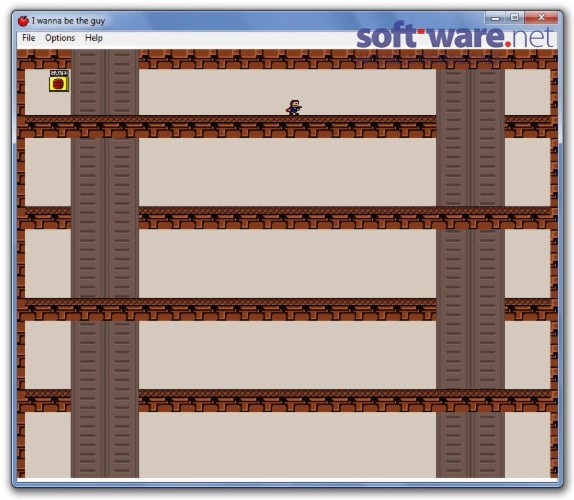Open the File menu

pos(29,38)
